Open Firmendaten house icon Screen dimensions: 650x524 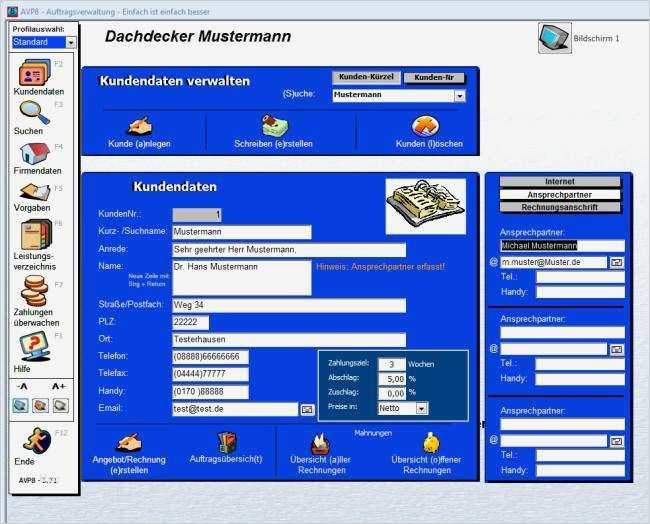(x=35, y=153)
